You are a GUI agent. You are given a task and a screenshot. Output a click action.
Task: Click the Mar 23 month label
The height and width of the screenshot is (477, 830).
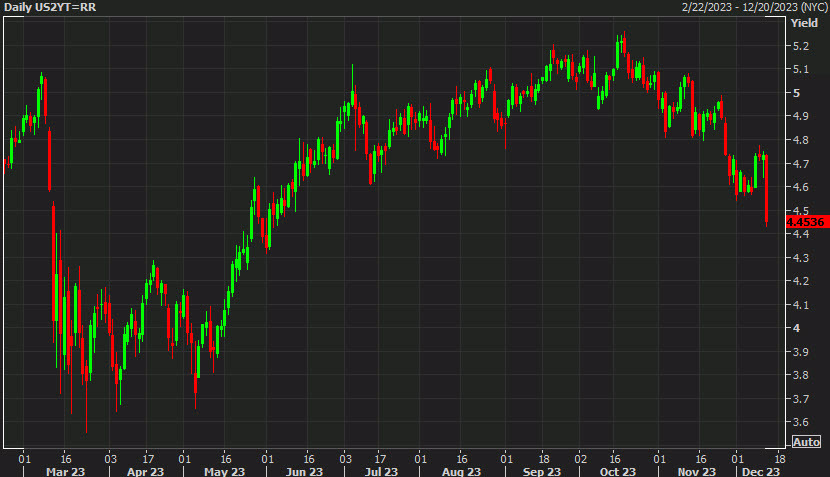click(65, 471)
